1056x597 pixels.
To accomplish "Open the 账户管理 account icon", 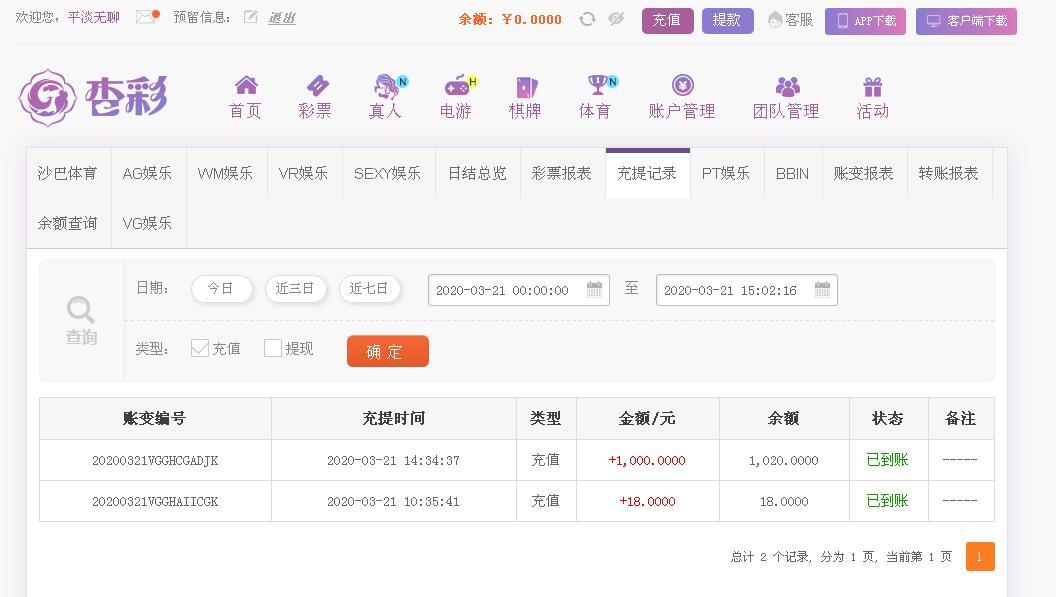I will (682, 86).
